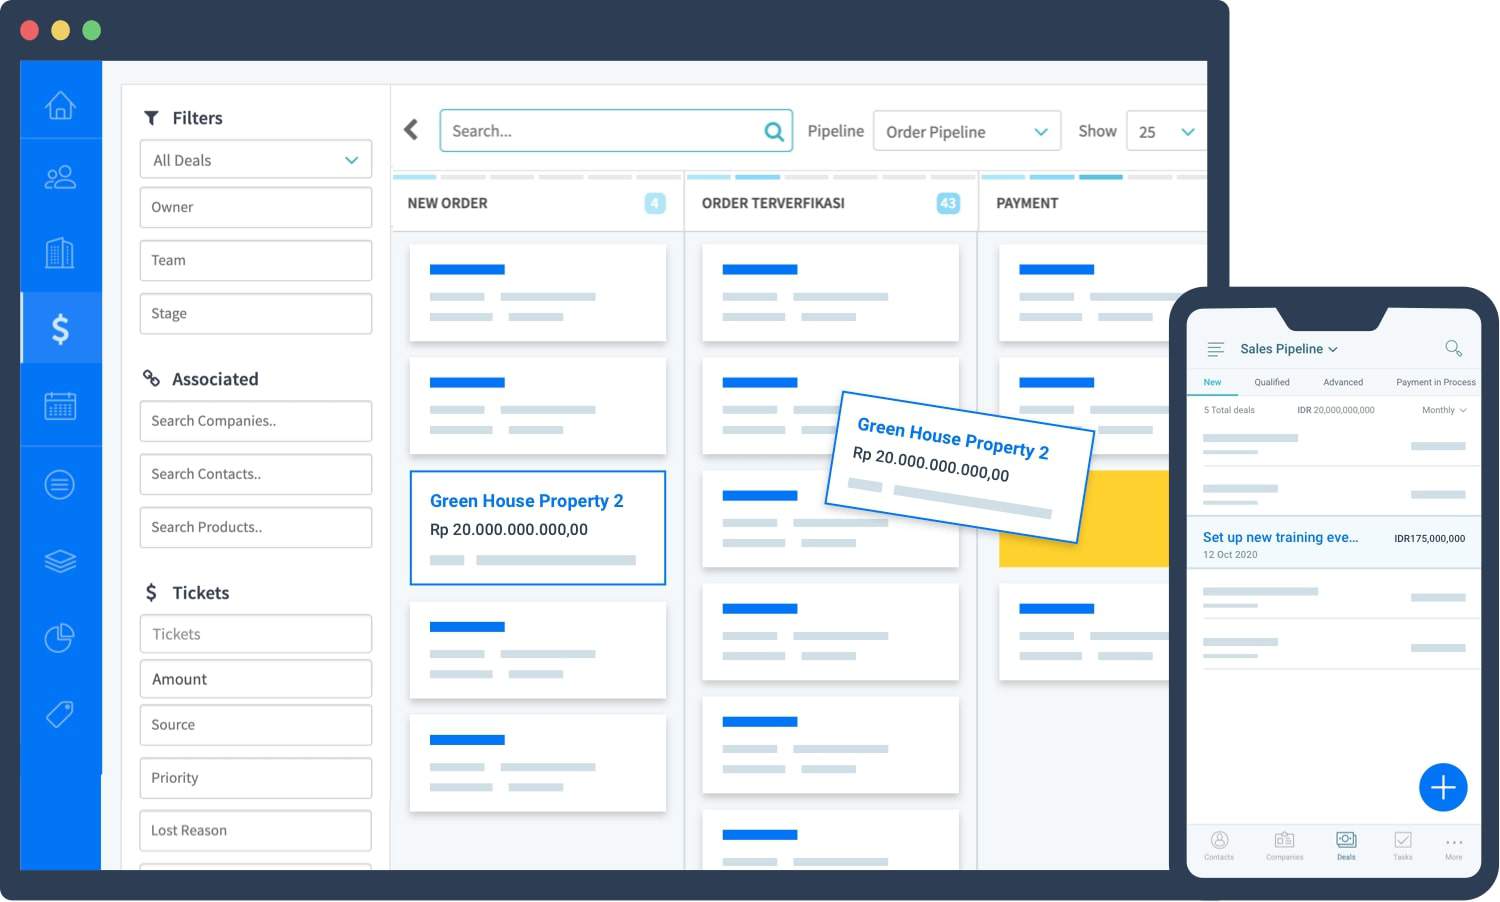Open the Order Pipeline dropdown
The width and height of the screenshot is (1500, 902).
click(x=967, y=131)
